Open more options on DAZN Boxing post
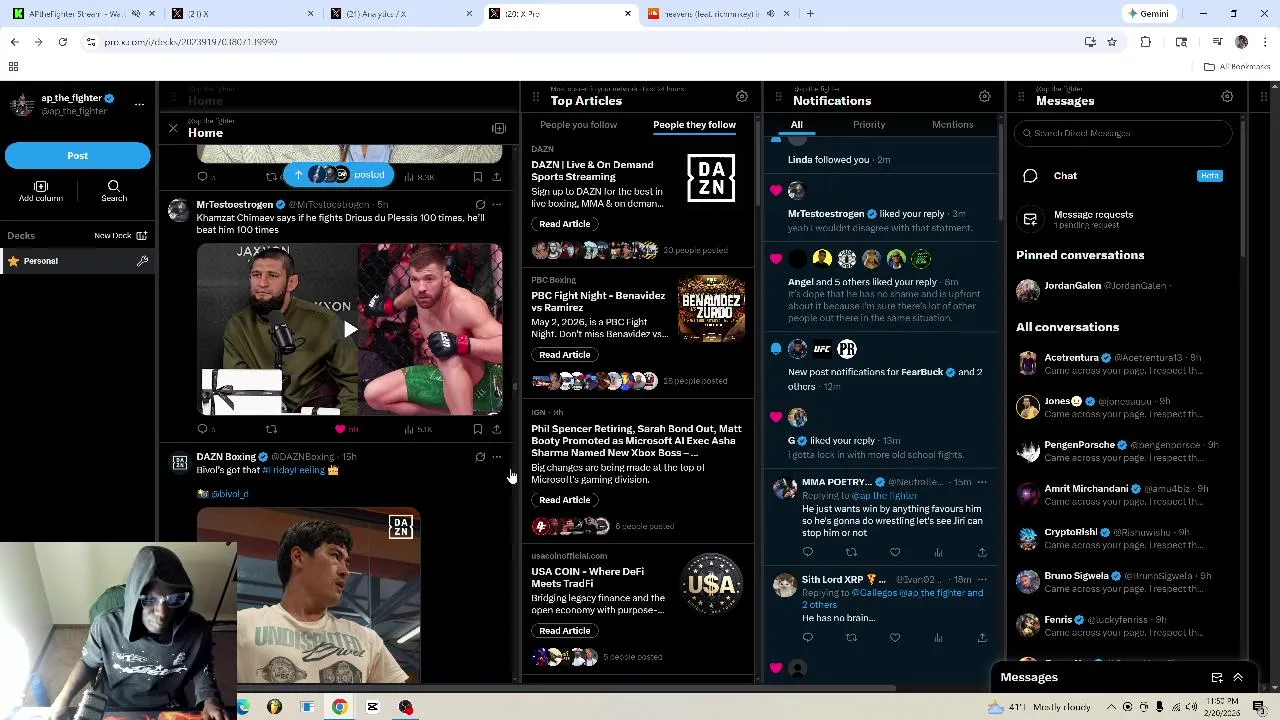The image size is (1280, 720). coord(497,457)
